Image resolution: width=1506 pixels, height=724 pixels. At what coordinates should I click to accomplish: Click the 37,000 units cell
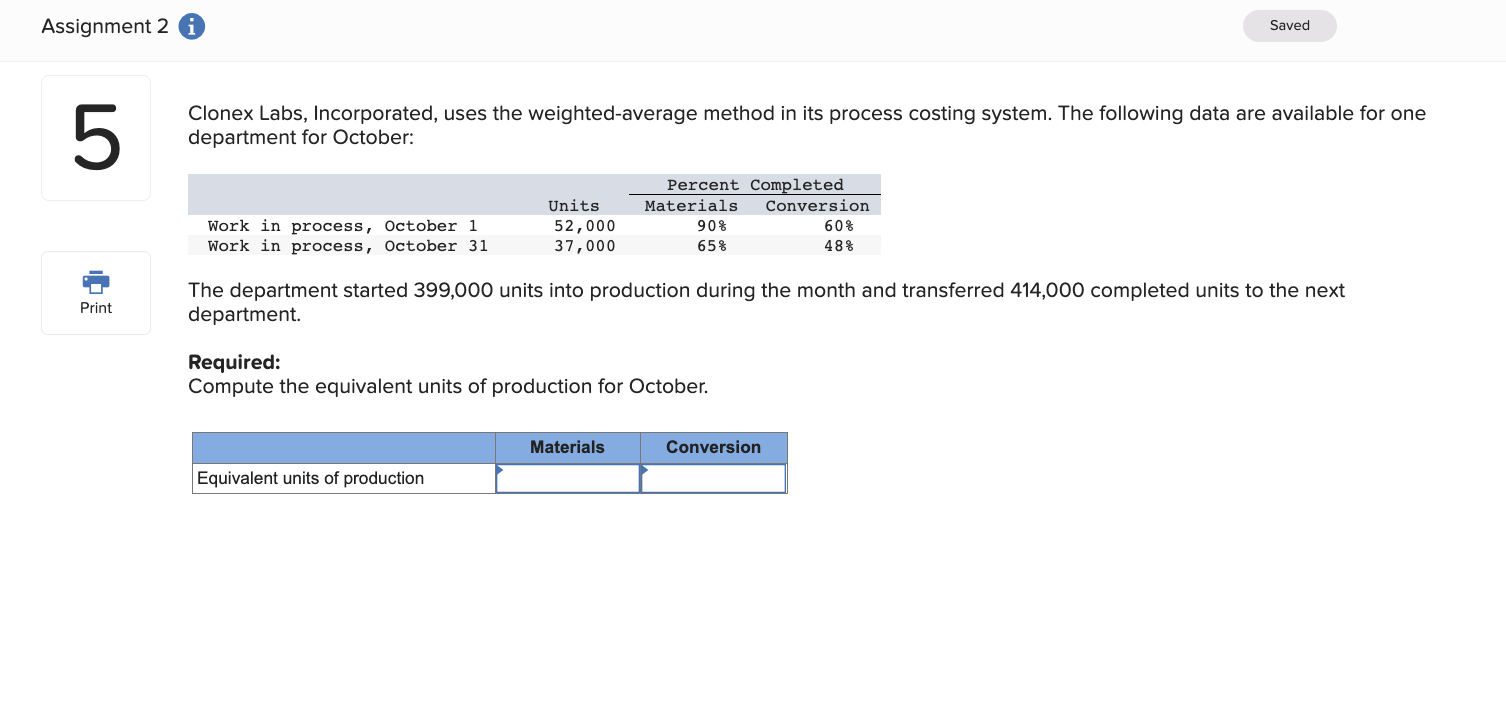pos(585,246)
